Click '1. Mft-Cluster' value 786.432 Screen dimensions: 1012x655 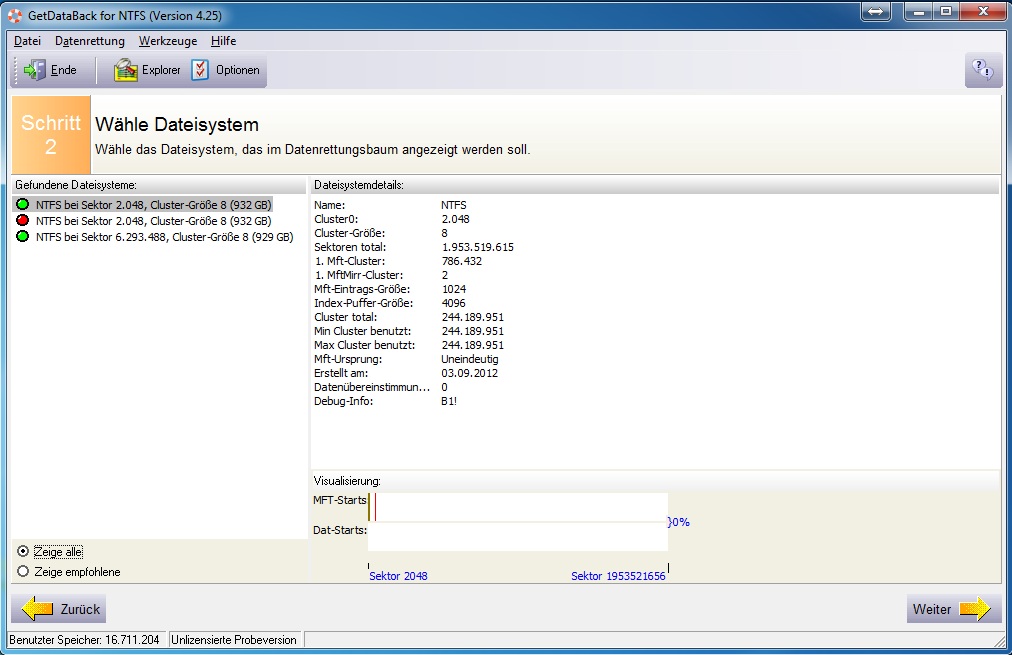(461, 261)
